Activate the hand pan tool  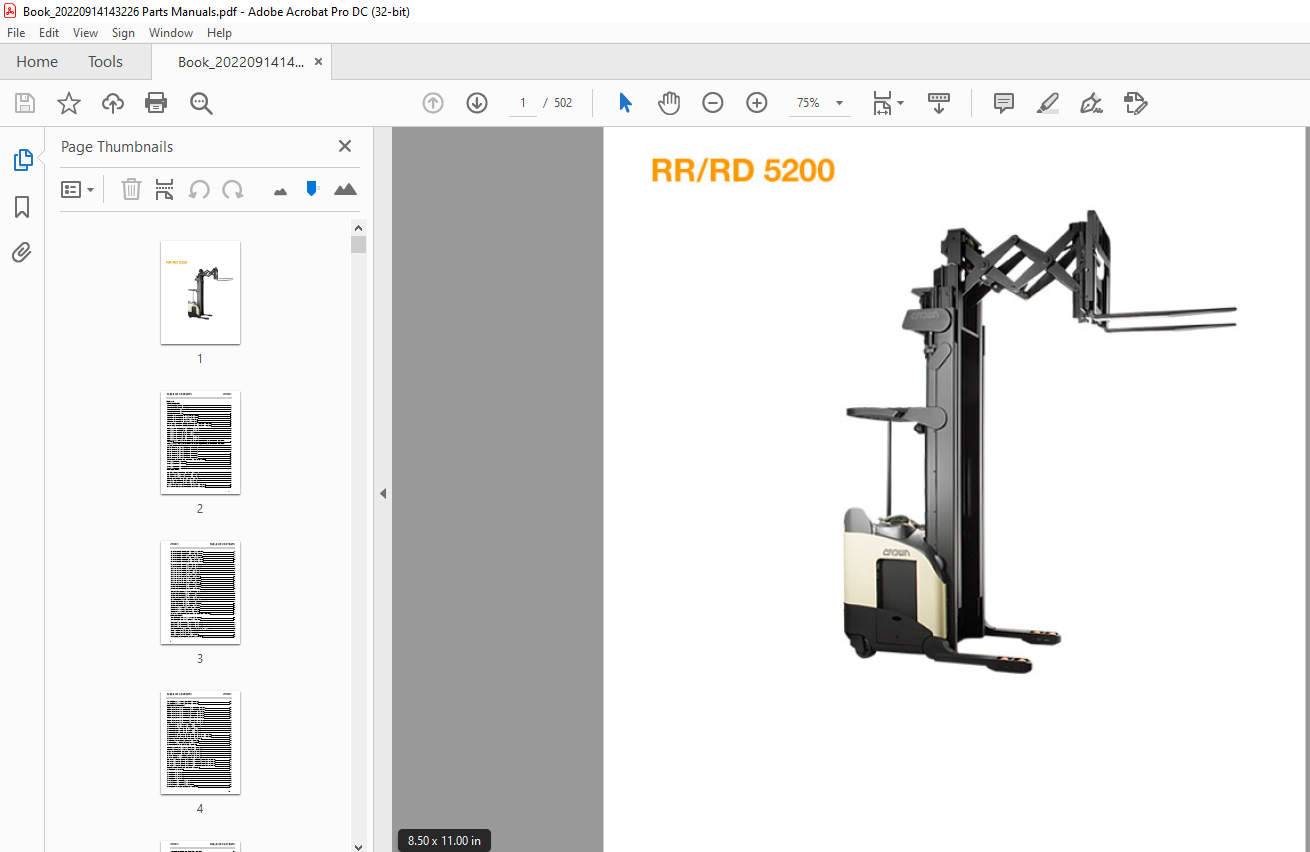click(669, 103)
